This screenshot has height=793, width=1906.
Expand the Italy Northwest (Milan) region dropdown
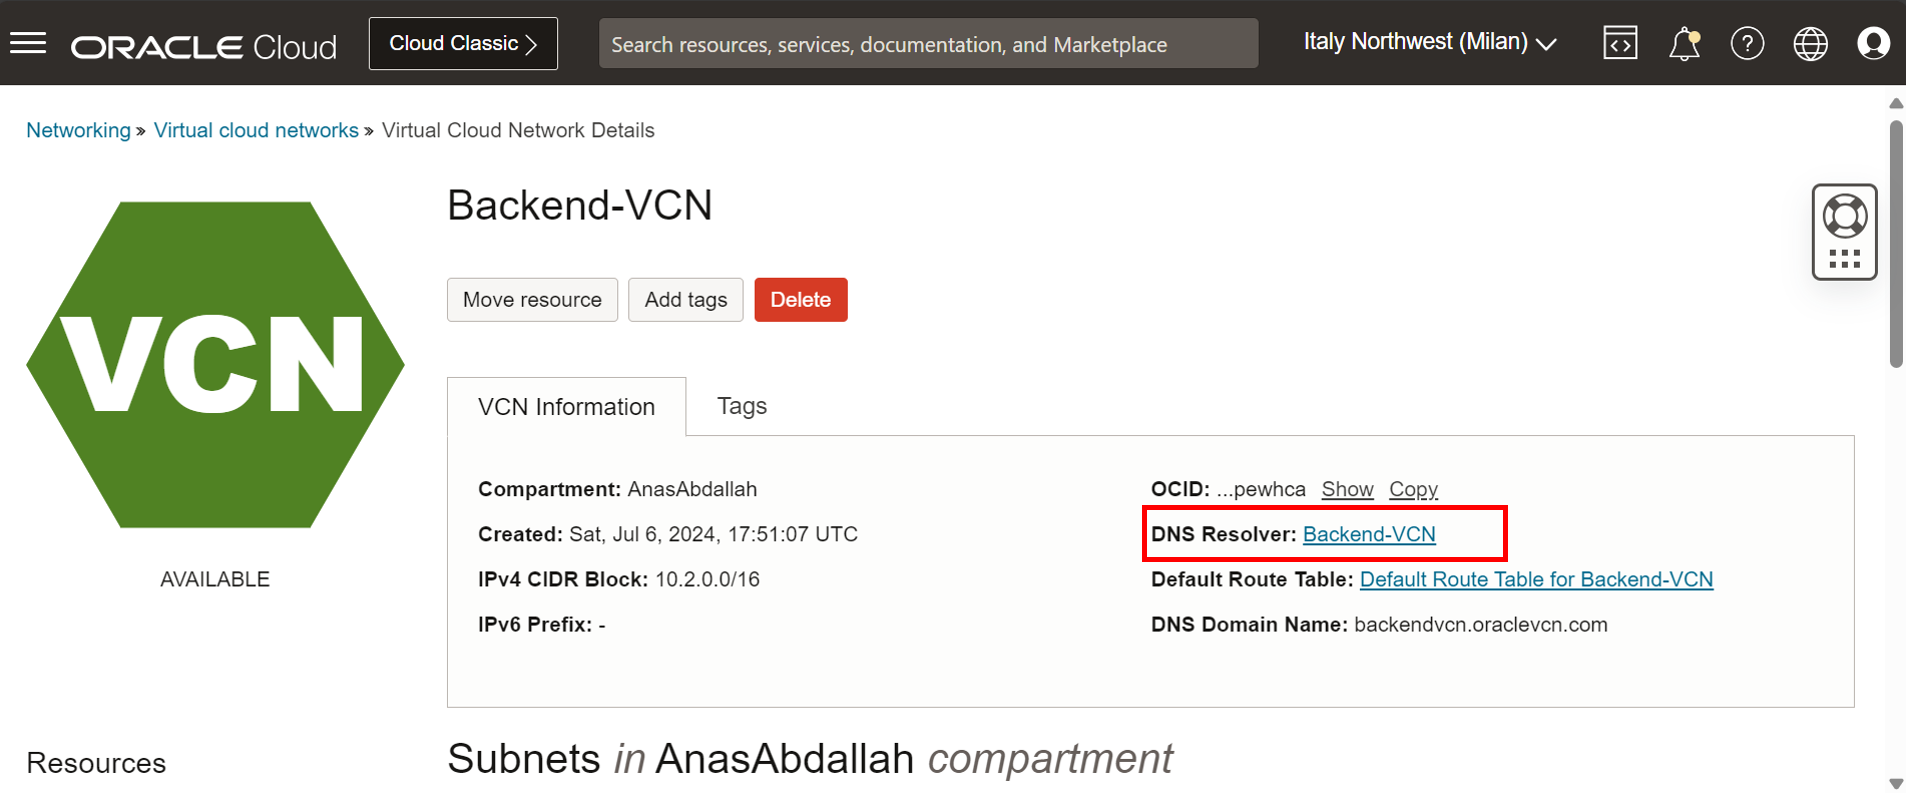(x=1430, y=42)
